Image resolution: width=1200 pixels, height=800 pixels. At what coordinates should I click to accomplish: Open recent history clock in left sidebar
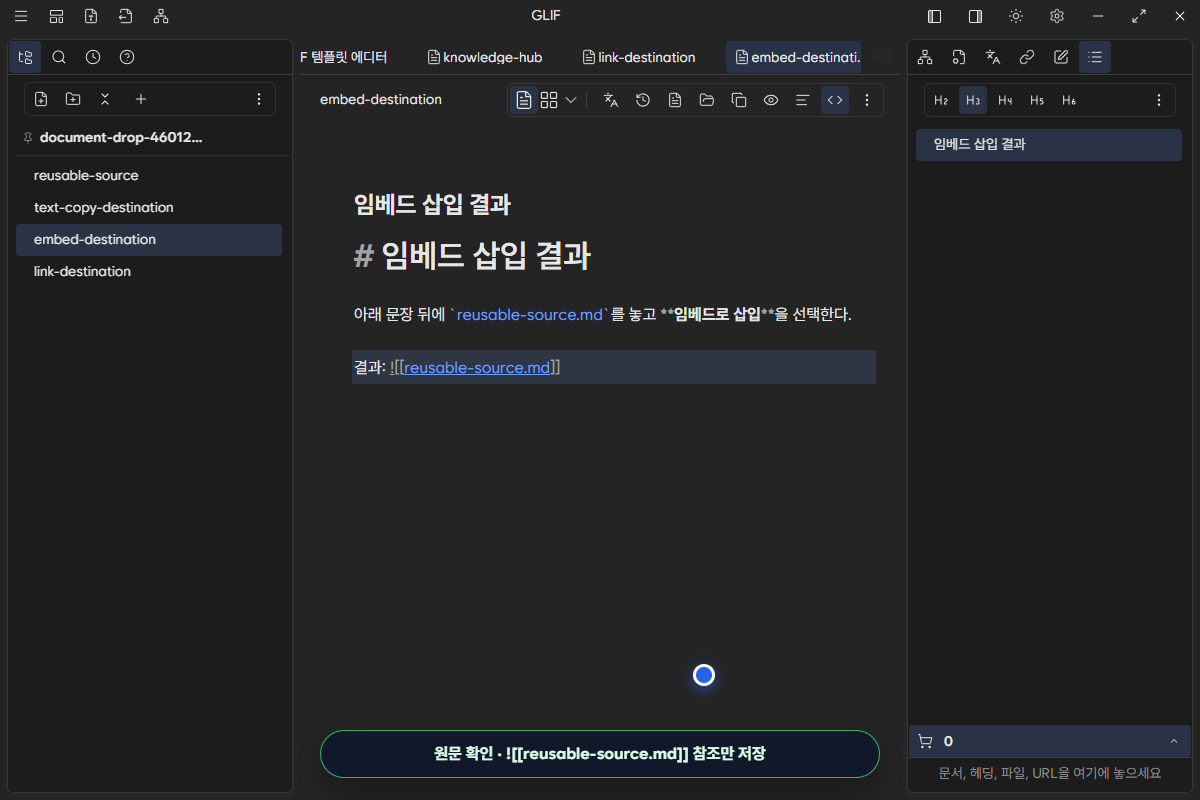93,57
